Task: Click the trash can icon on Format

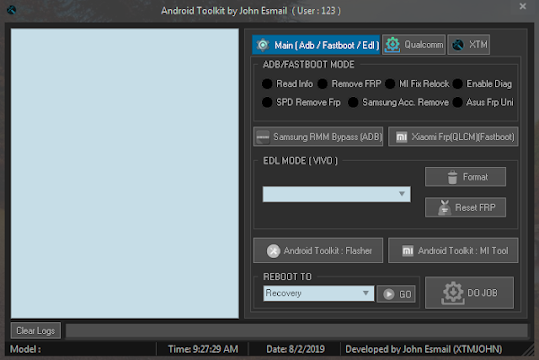Action: point(452,177)
